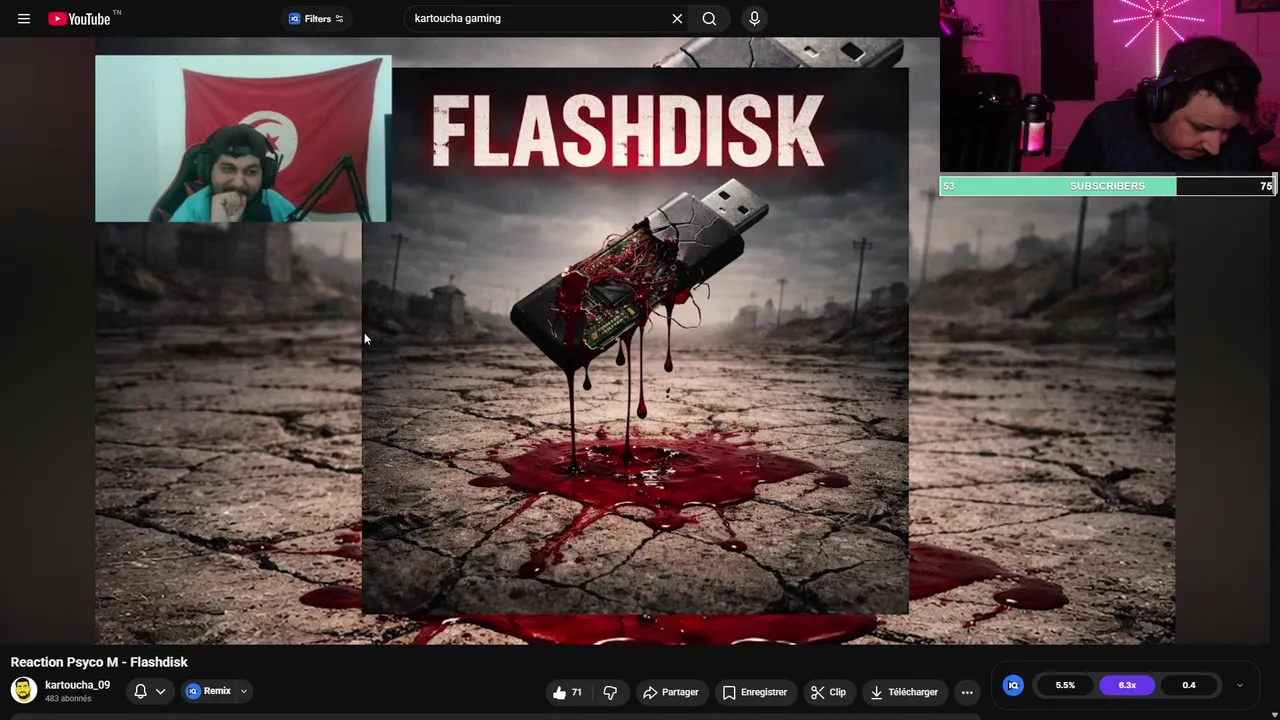This screenshot has height=720, width=1280.
Task: Go to the YouTube home logo
Action: click(79, 19)
